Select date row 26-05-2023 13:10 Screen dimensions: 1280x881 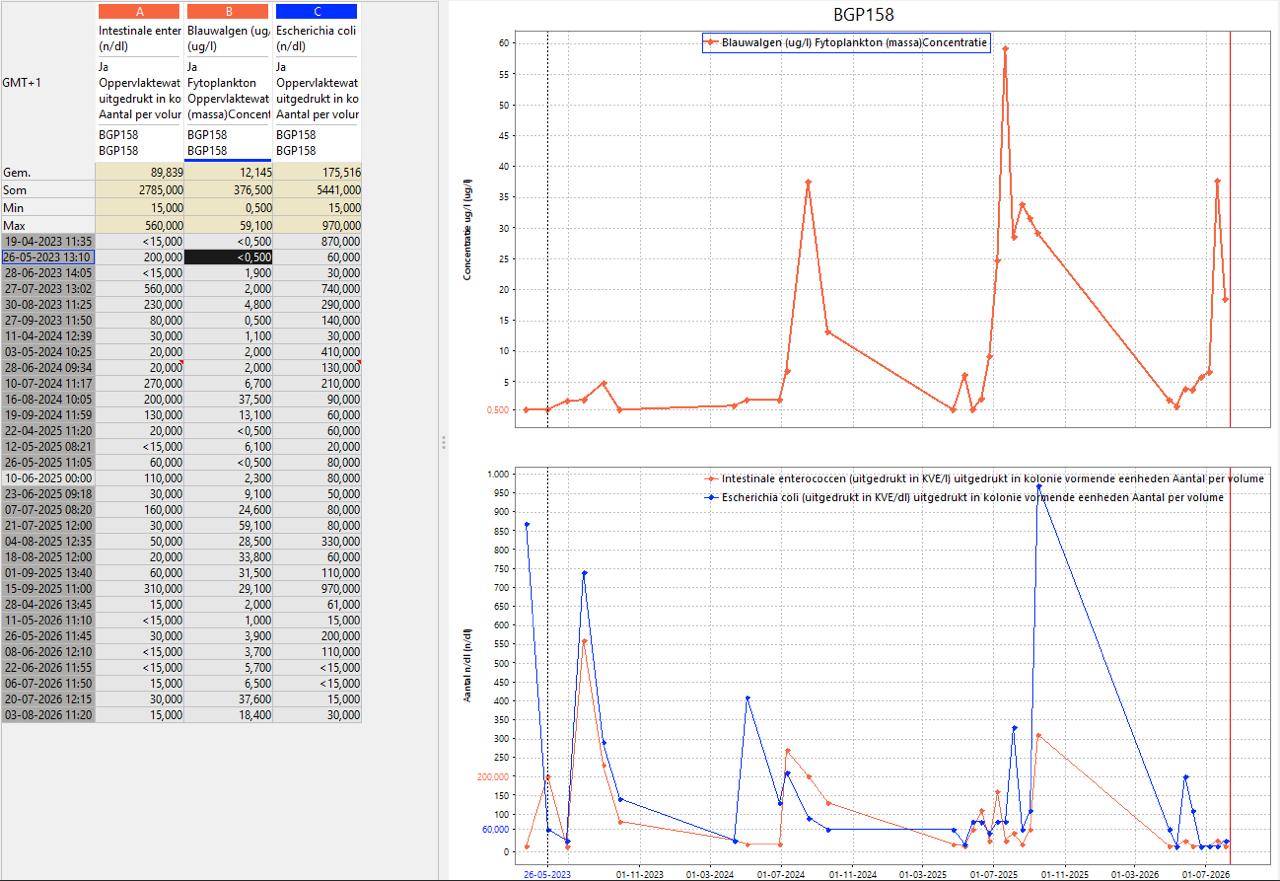click(48, 257)
